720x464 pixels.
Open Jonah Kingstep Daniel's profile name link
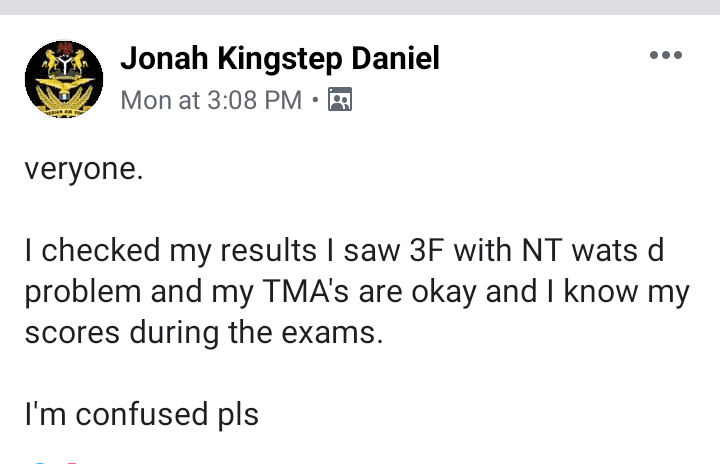(x=280, y=58)
